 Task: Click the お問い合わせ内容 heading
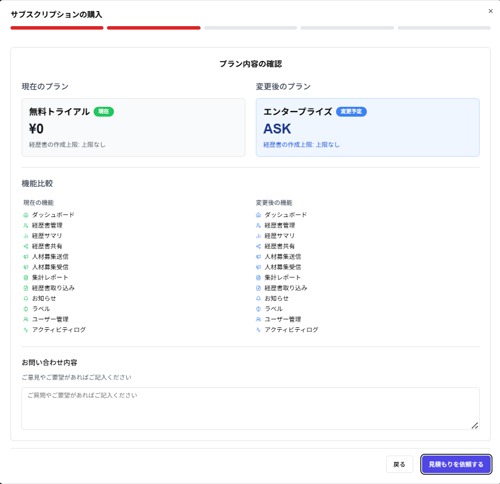click(49, 362)
